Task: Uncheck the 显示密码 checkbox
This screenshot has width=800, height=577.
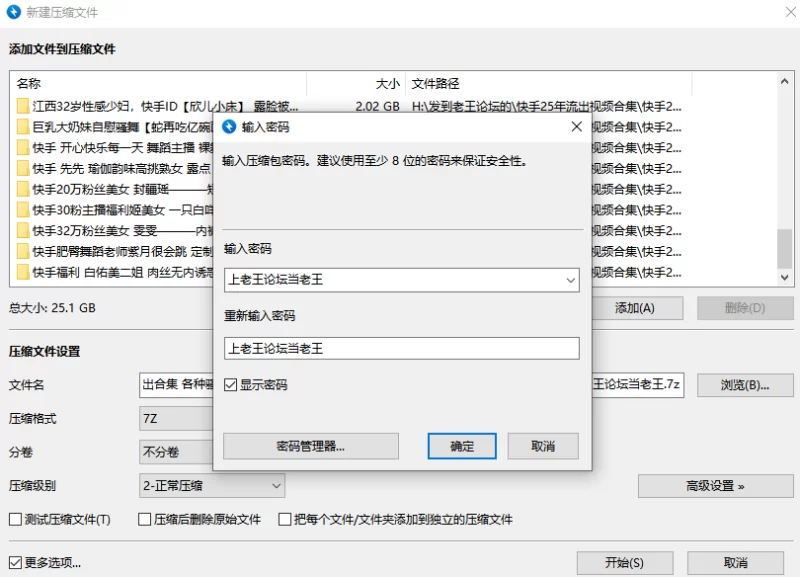Action: (x=231, y=385)
